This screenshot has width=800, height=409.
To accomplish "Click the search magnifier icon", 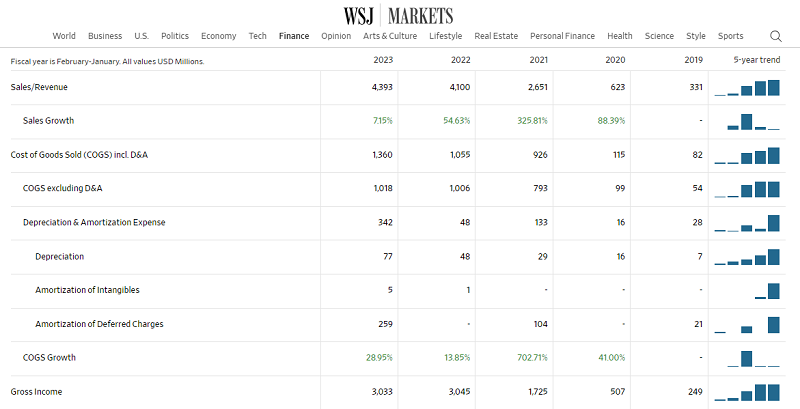I will [776, 36].
